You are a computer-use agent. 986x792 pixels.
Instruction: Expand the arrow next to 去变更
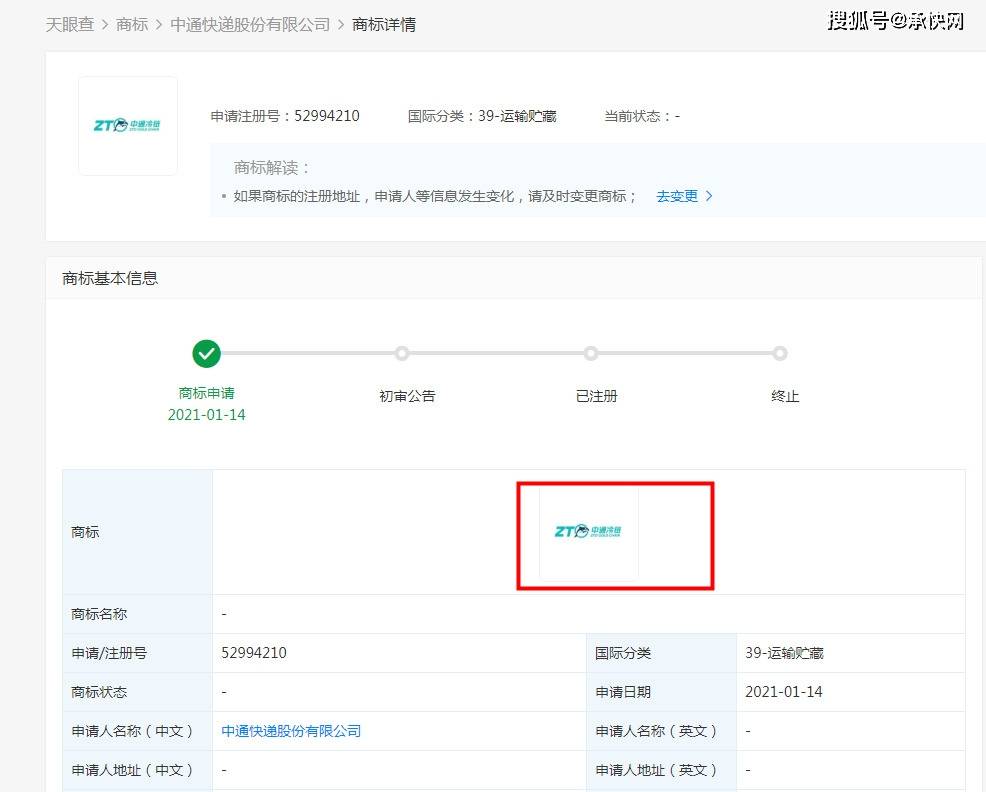click(709, 196)
